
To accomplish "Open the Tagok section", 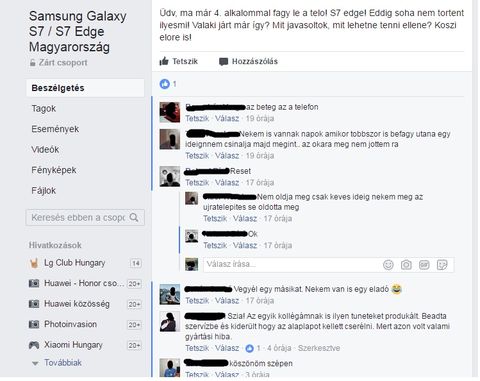I will 44,109.
